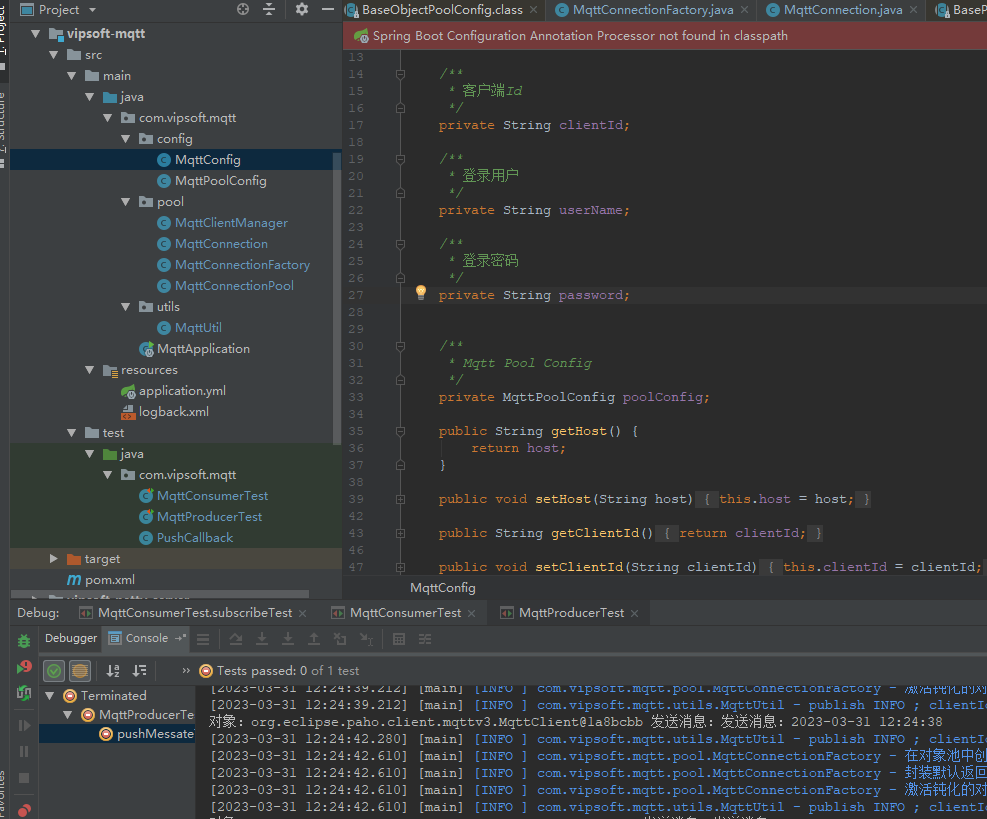This screenshot has height=819, width=987.
Task: Click the Spring icon on the configuration warning banner
Action: tap(360, 35)
